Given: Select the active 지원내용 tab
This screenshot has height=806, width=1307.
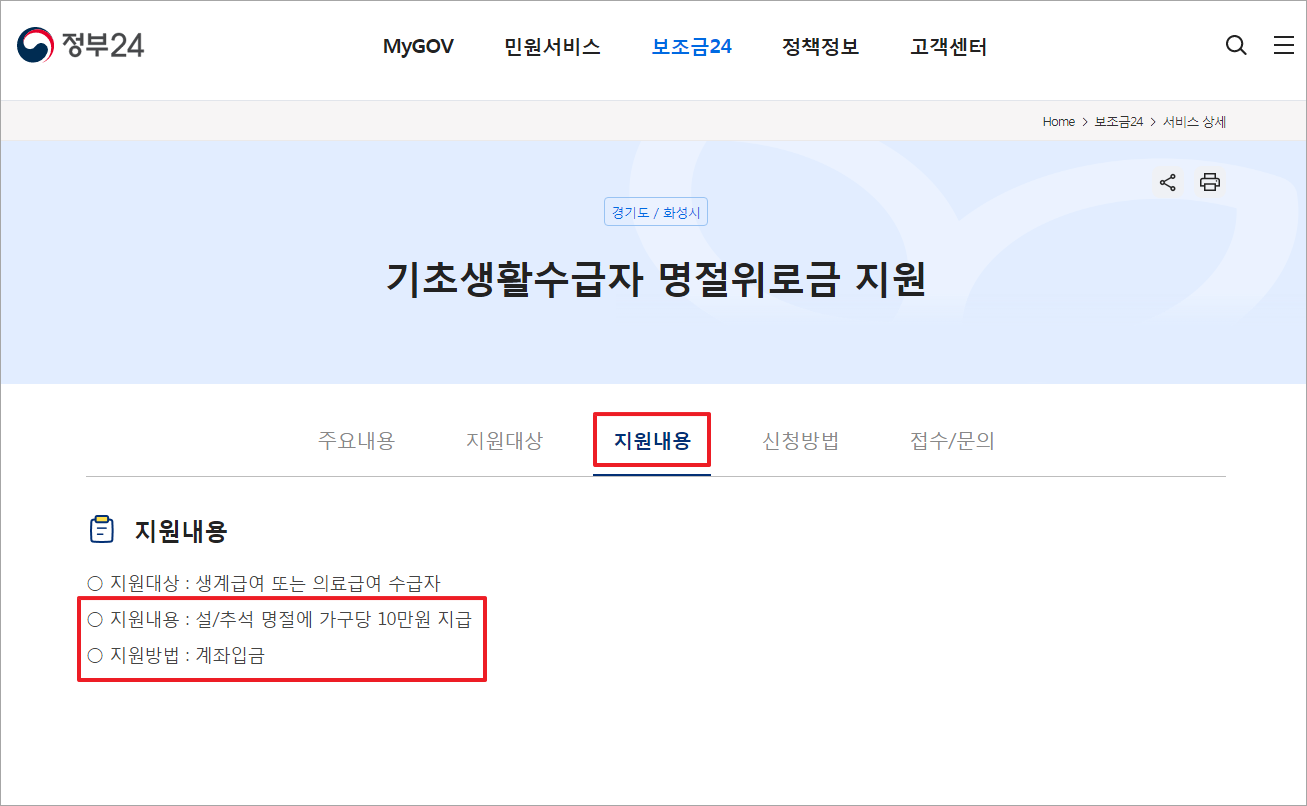Looking at the screenshot, I should click(652, 440).
